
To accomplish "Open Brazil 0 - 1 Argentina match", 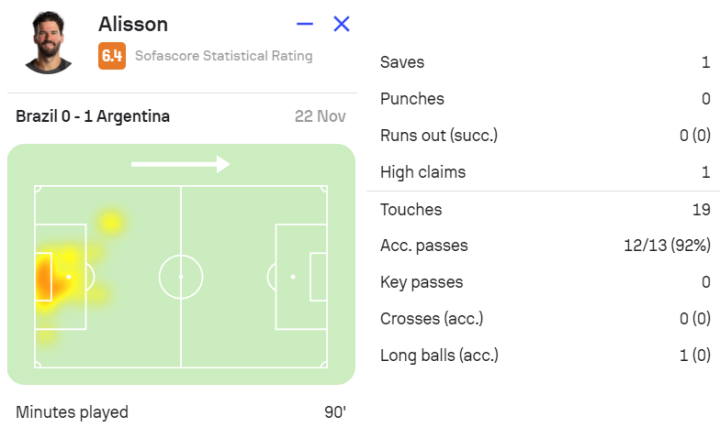I will point(93,116).
